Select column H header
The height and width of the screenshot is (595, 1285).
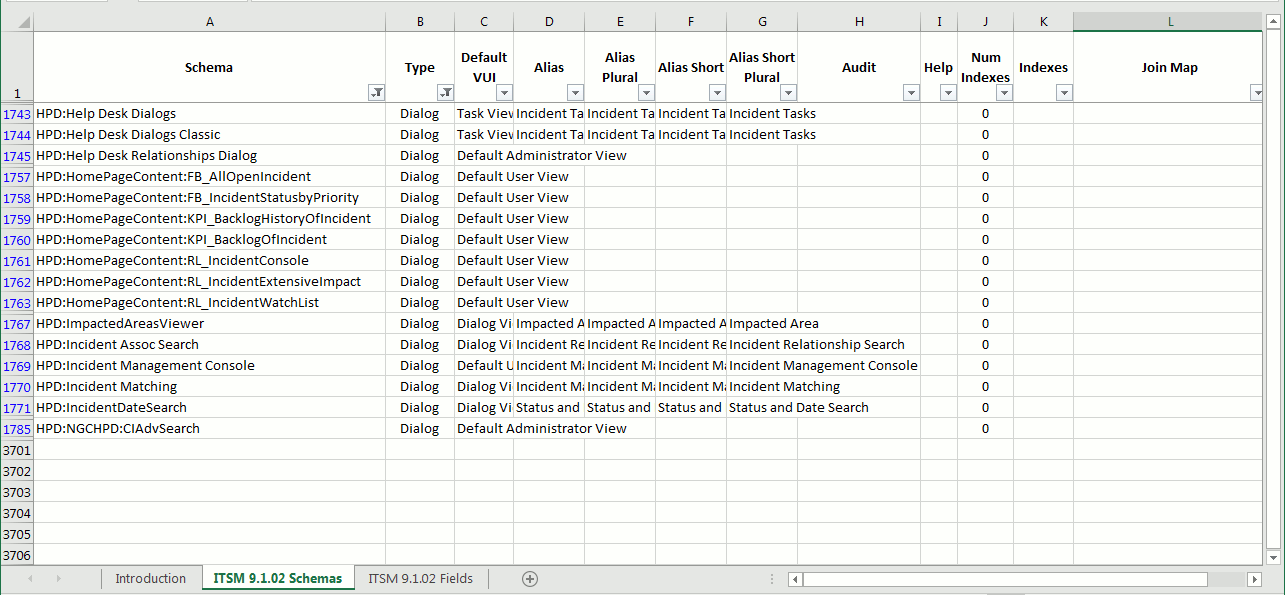[x=859, y=22]
